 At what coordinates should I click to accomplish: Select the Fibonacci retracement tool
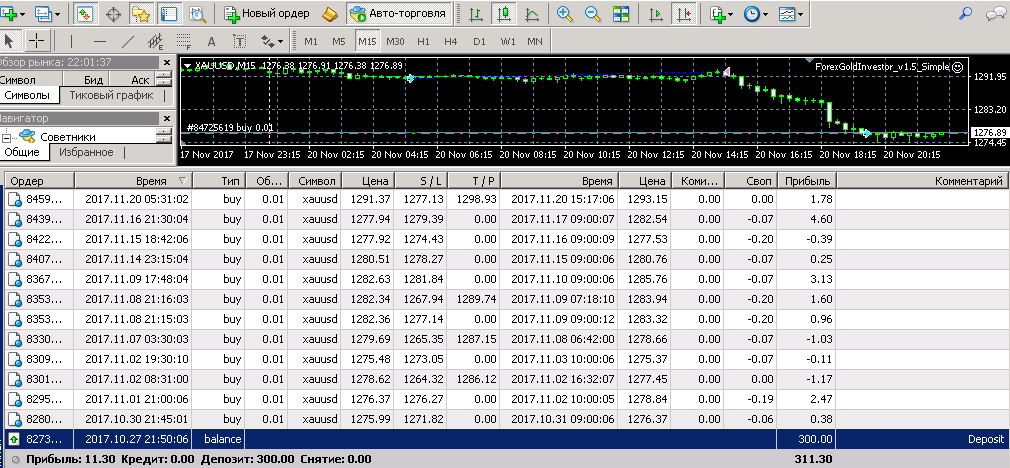pos(184,42)
